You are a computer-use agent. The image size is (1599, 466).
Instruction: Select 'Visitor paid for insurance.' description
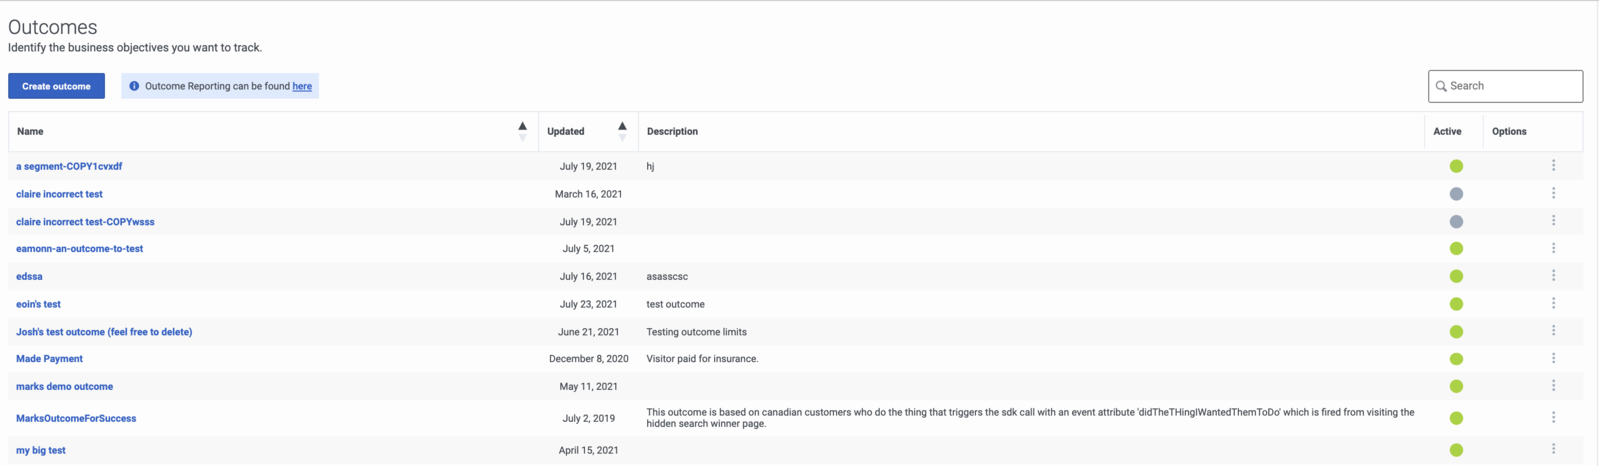(702, 358)
